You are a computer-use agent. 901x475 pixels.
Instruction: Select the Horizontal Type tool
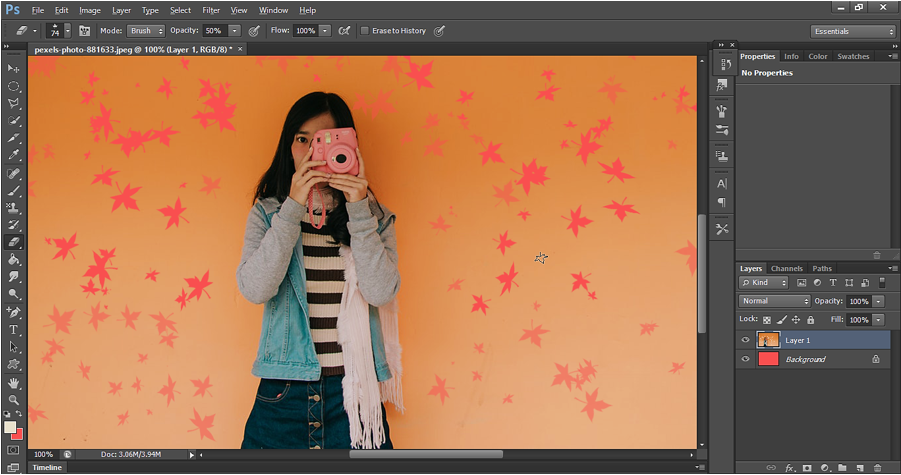point(13,330)
